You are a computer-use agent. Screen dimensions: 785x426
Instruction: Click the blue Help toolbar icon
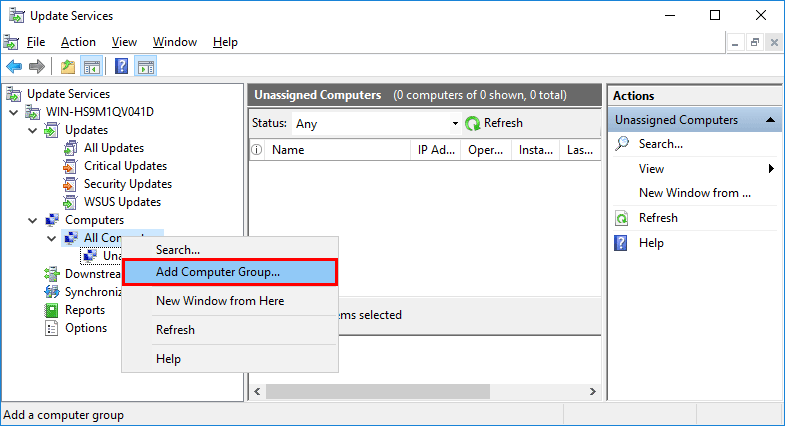point(122,66)
